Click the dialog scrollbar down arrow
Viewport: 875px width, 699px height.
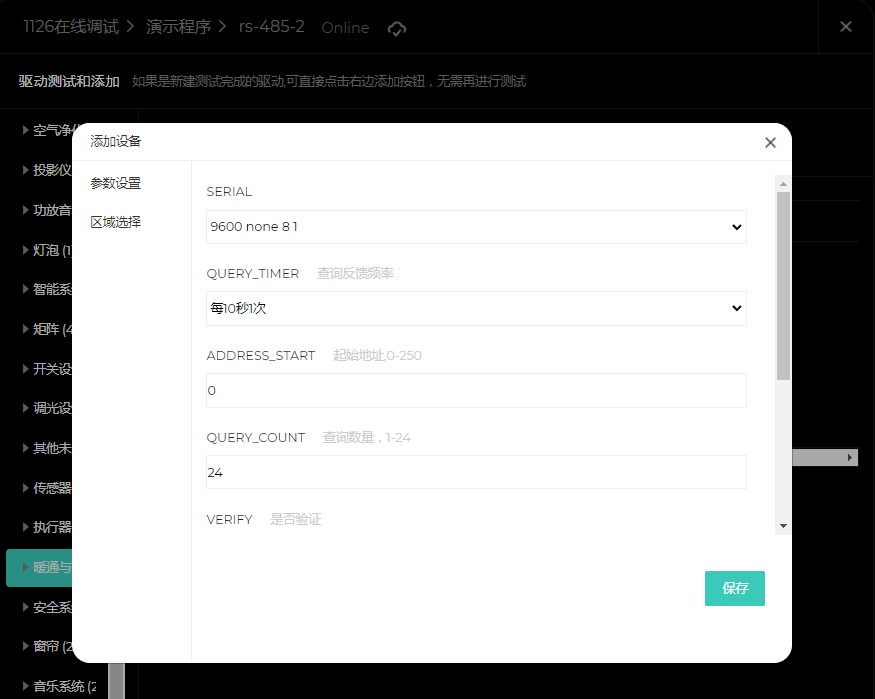point(783,526)
